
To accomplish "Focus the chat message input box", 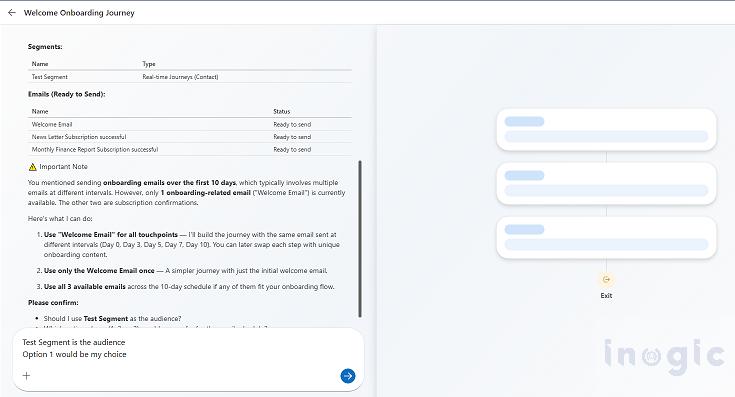I will point(188,359).
